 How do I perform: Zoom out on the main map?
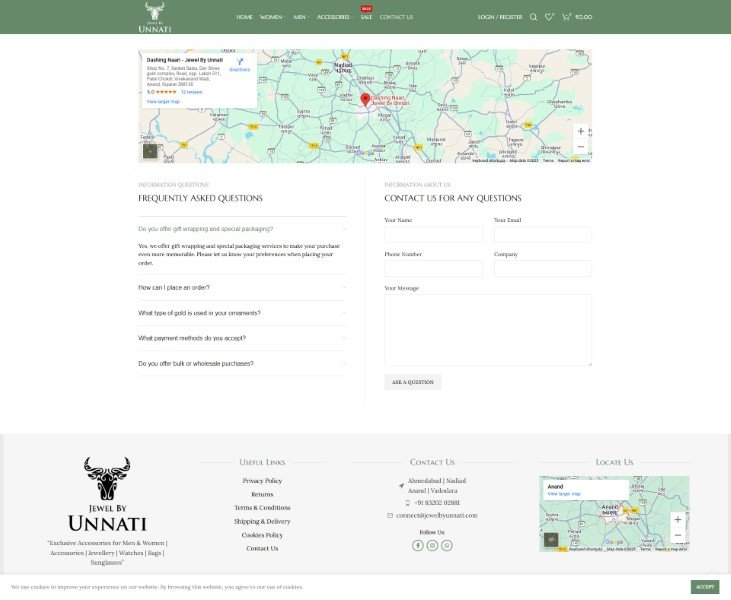pos(580,147)
